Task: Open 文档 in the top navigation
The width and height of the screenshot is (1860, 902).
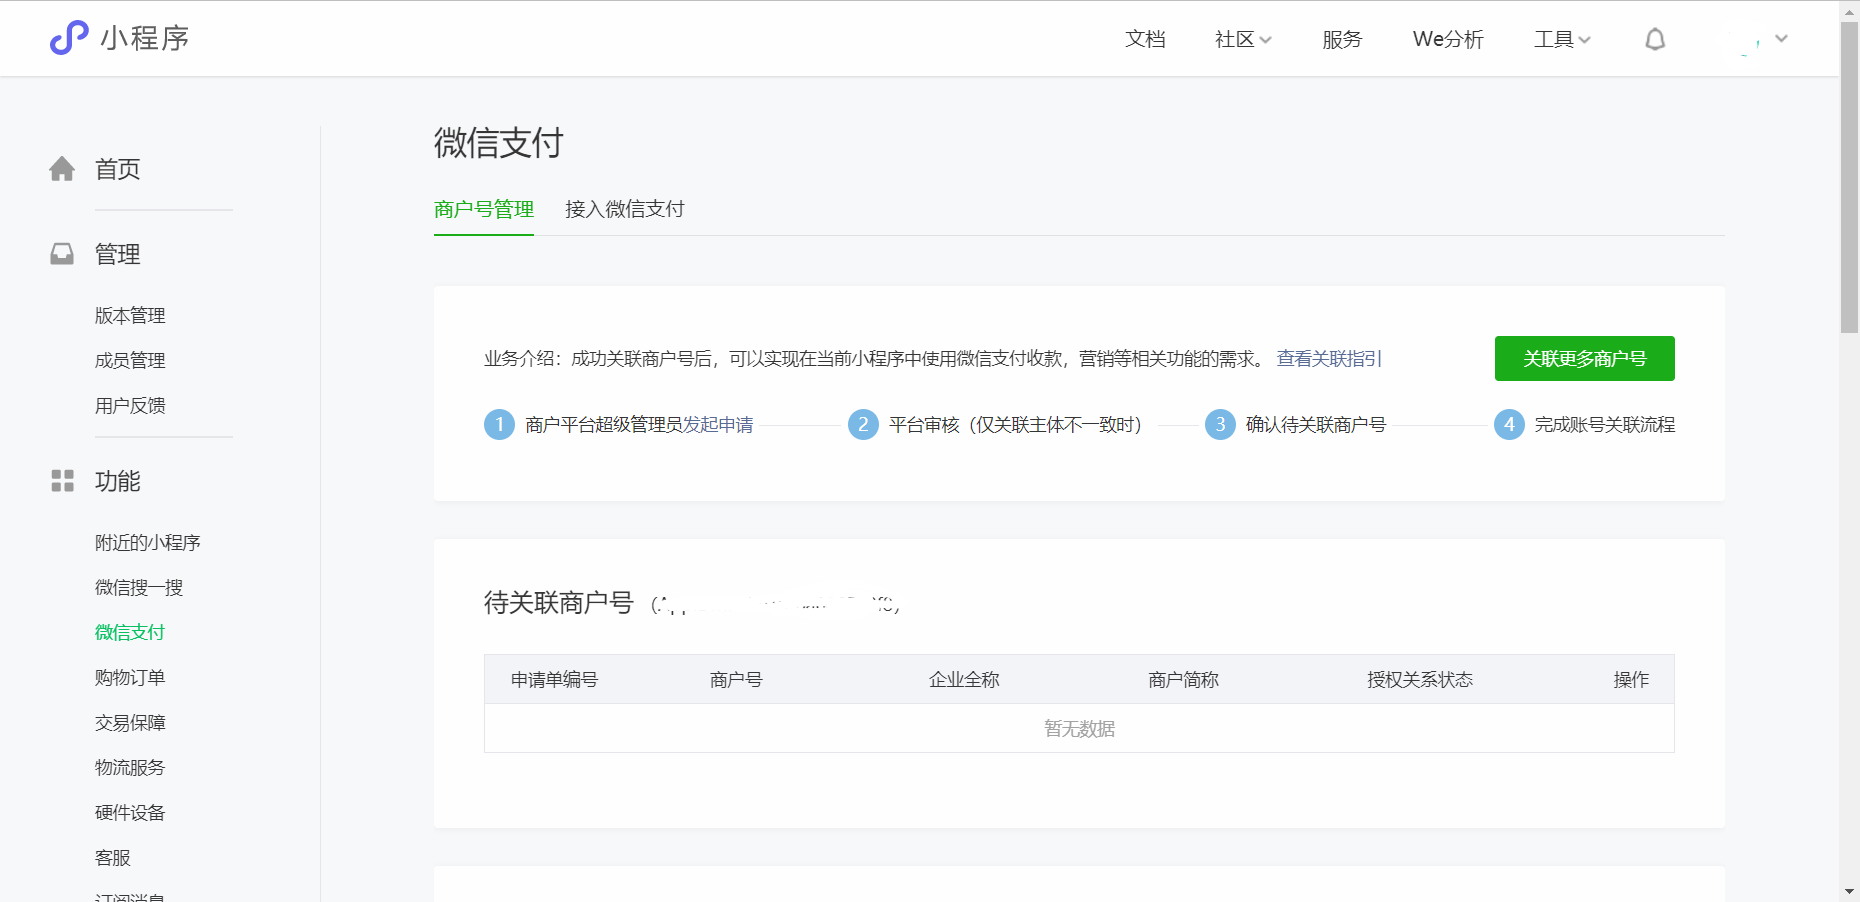Action: (x=1145, y=39)
